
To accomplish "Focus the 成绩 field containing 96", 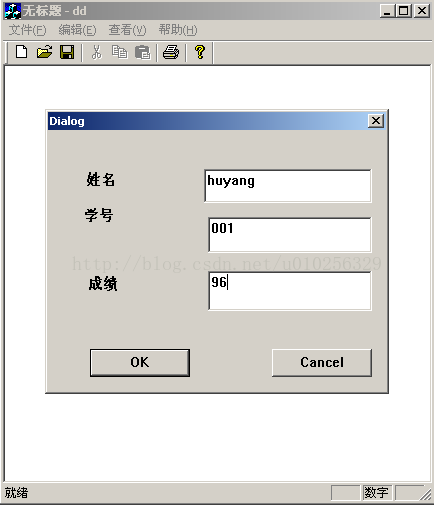I will [x=290, y=291].
